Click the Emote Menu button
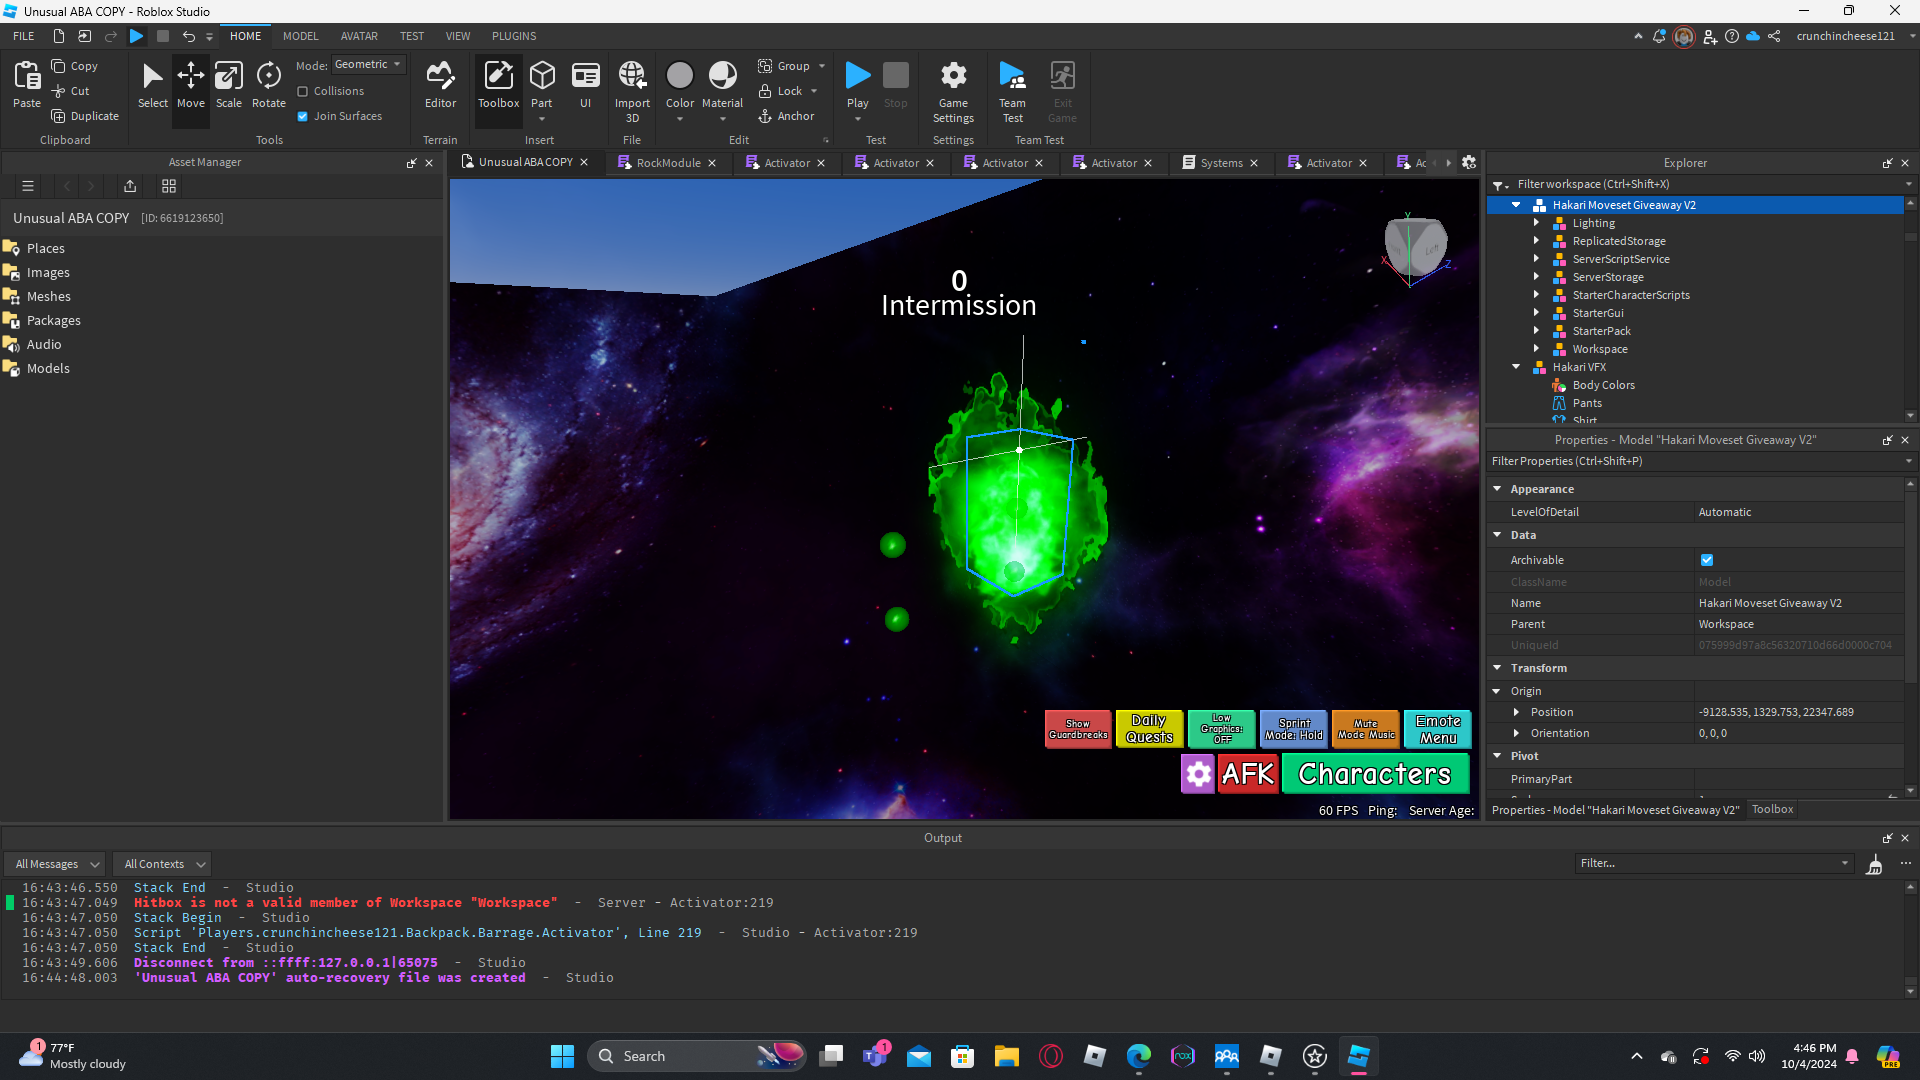 (1438, 729)
